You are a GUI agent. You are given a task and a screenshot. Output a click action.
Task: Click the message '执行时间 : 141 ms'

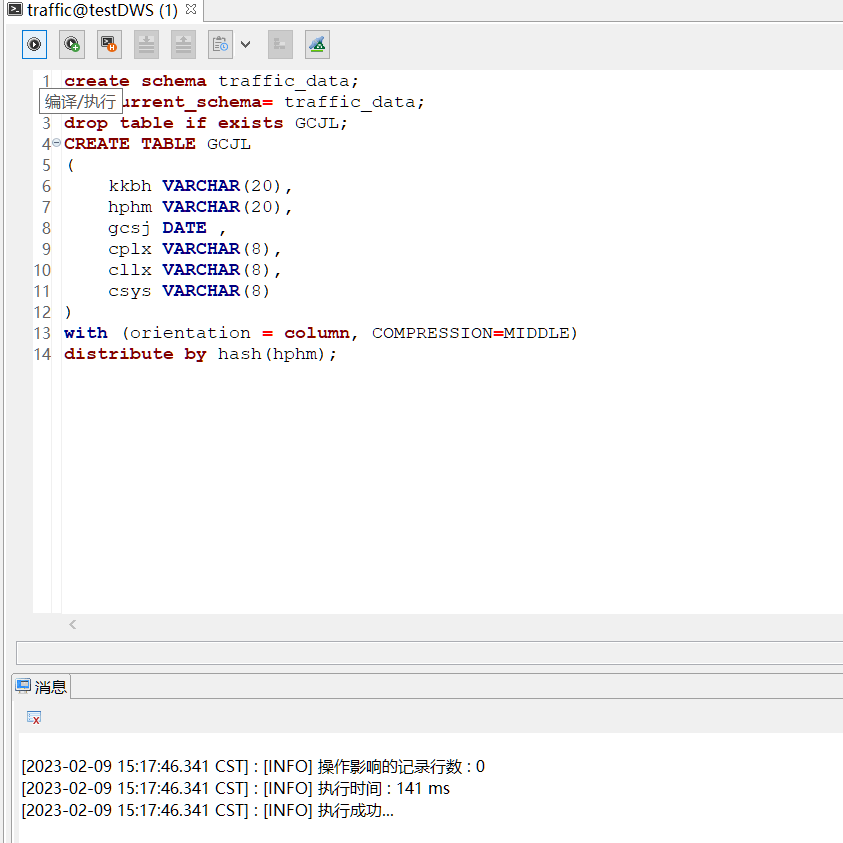pyautogui.click(x=383, y=788)
